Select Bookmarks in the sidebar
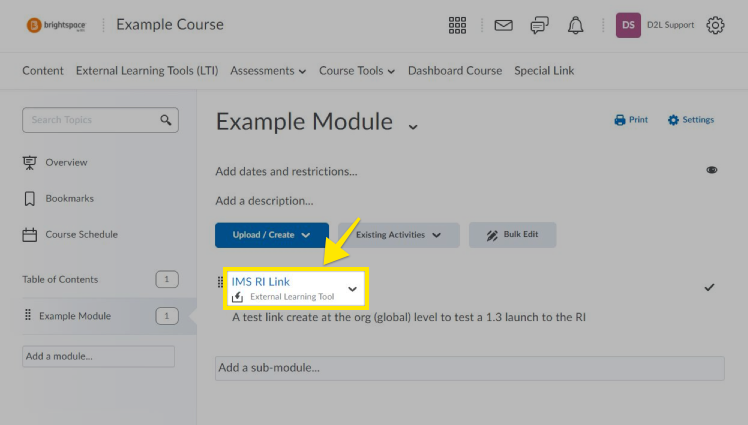 [70, 198]
